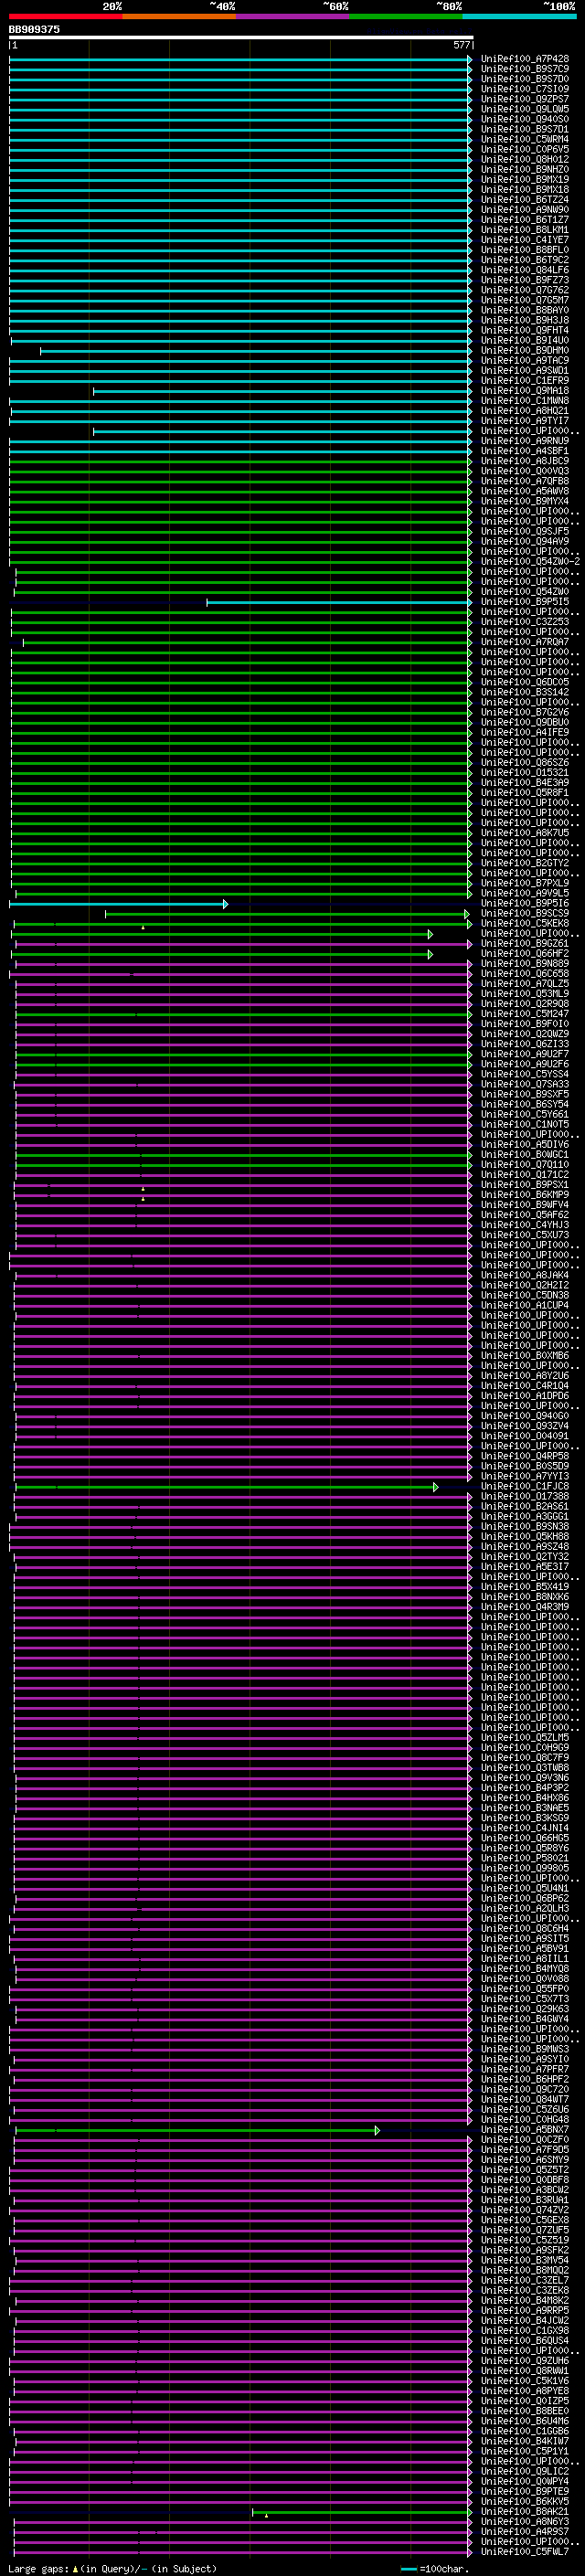The height and width of the screenshot is (2576, 585).
Task: Click the green alignment bar for UniRef100_A5BNX7
Action: point(197,2130)
